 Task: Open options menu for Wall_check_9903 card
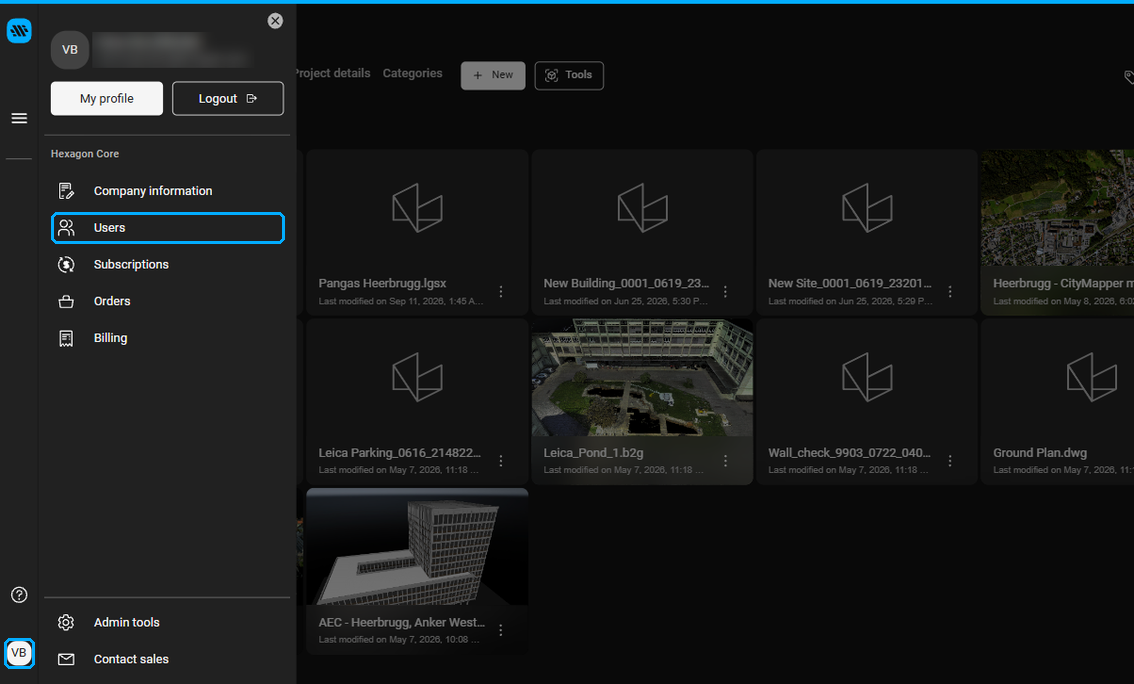pyautogui.click(x=950, y=461)
